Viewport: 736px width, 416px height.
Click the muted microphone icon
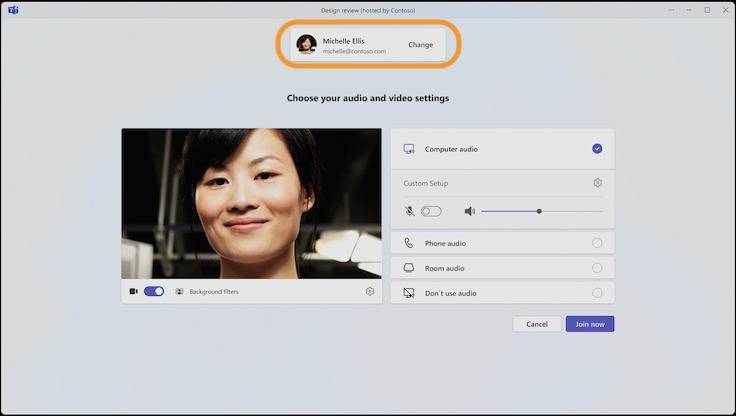coord(409,211)
